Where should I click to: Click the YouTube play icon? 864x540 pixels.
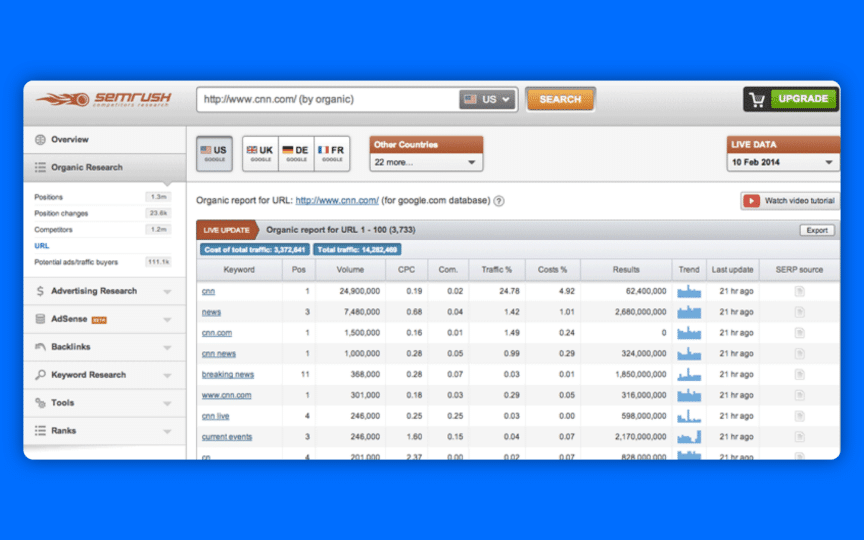pyautogui.click(x=751, y=201)
